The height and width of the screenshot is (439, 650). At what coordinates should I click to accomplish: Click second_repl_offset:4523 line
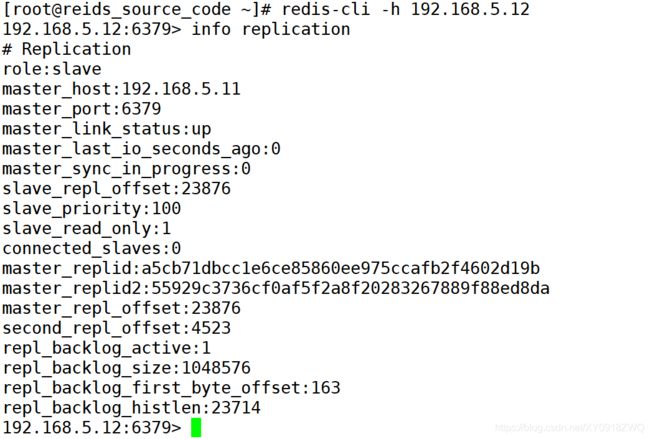click(x=116, y=328)
